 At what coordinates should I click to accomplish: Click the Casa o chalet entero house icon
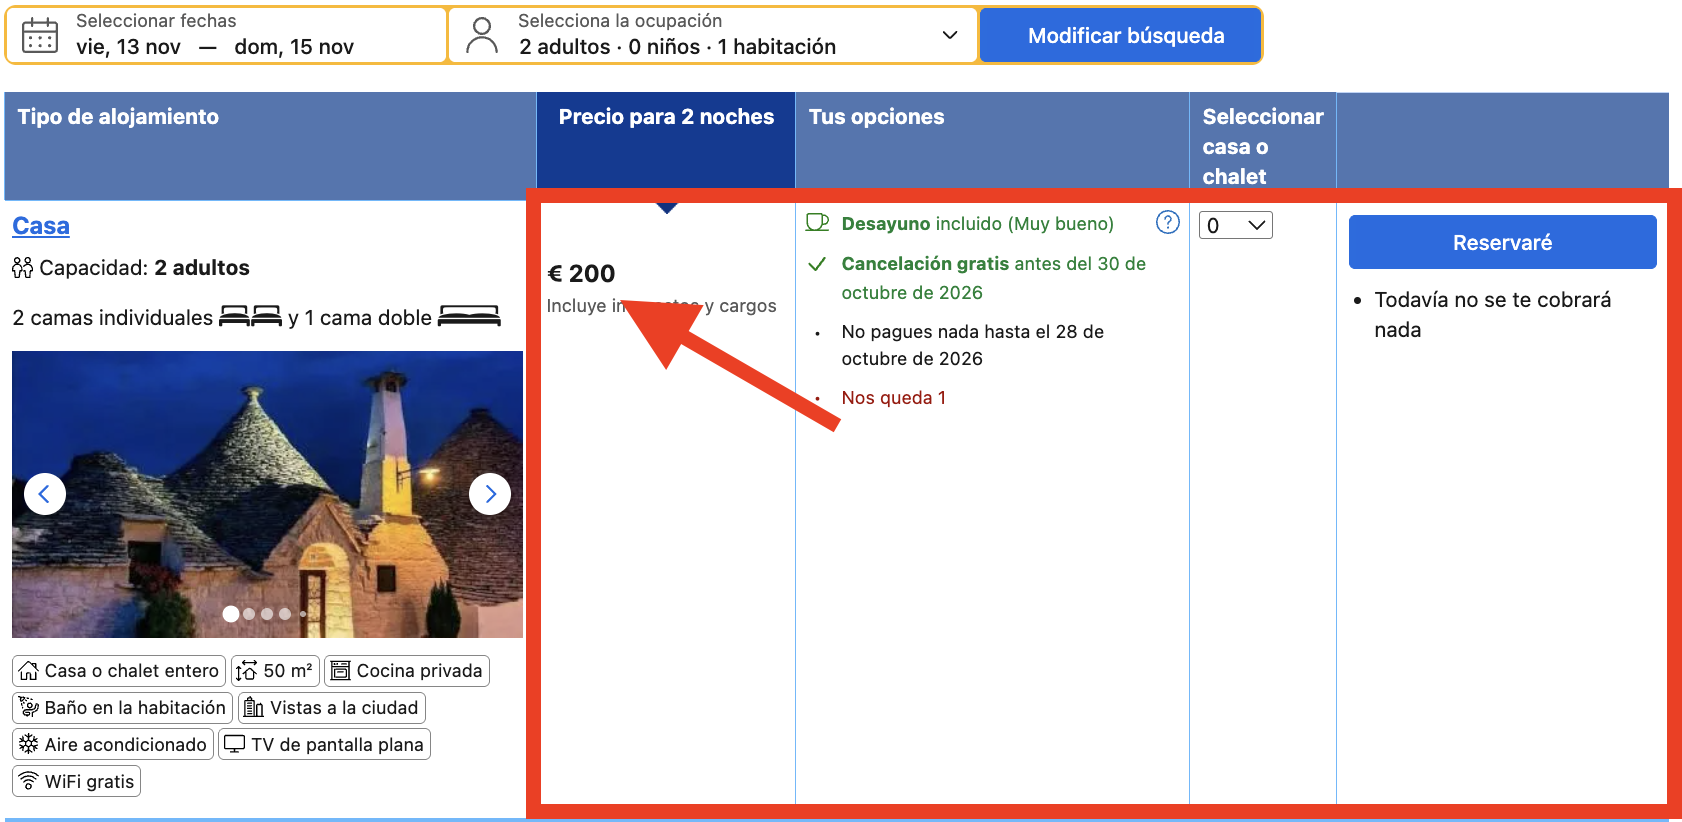(29, 670)
